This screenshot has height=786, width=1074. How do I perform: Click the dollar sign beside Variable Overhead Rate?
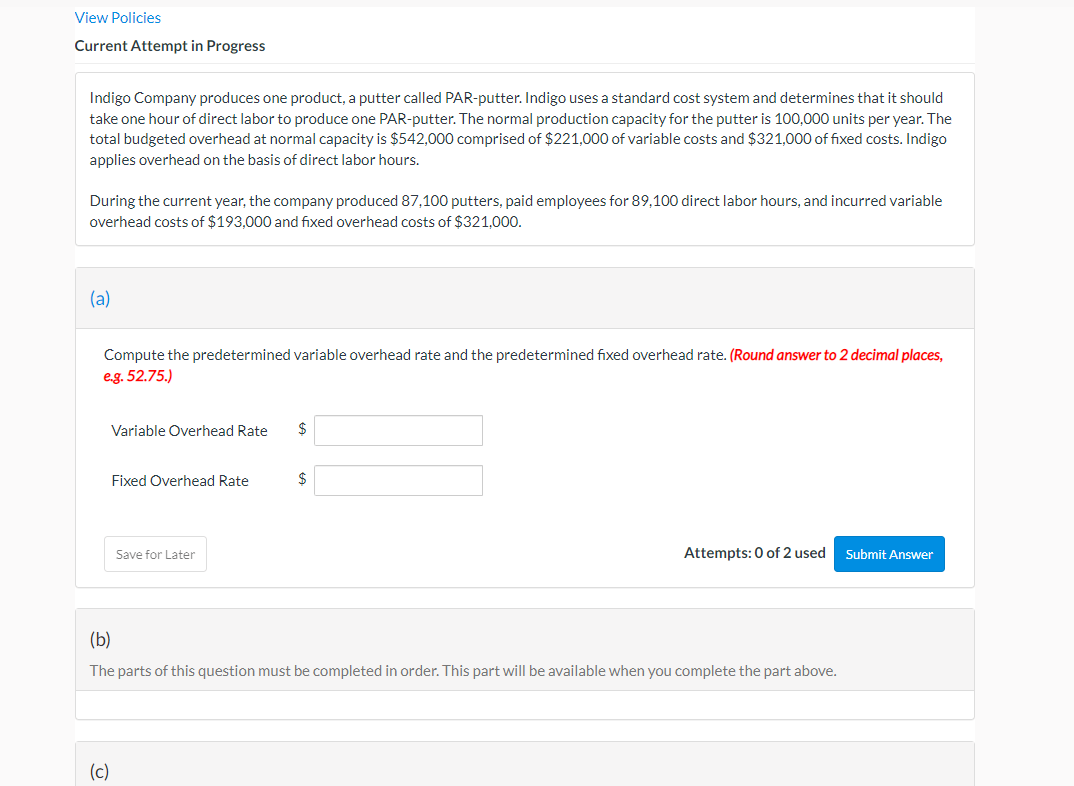tap(301, 430)
